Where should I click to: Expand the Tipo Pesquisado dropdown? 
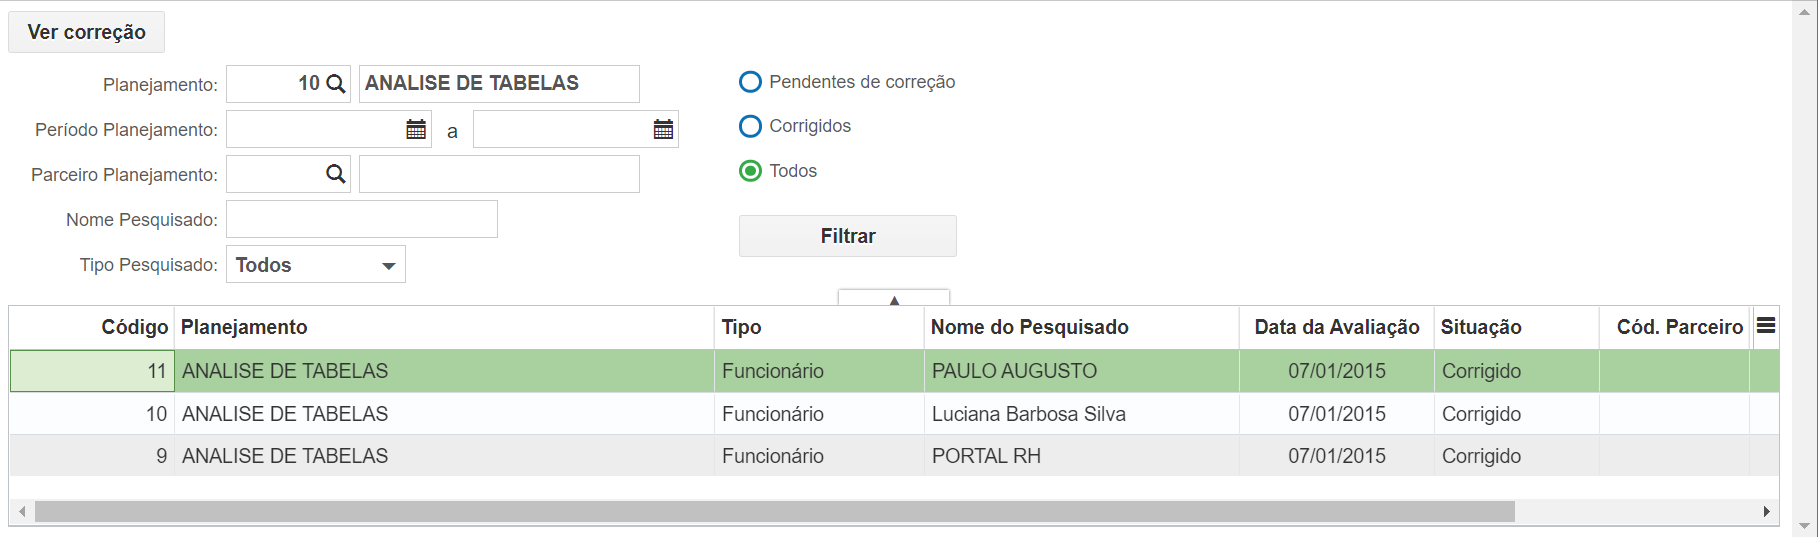[316, 265]
